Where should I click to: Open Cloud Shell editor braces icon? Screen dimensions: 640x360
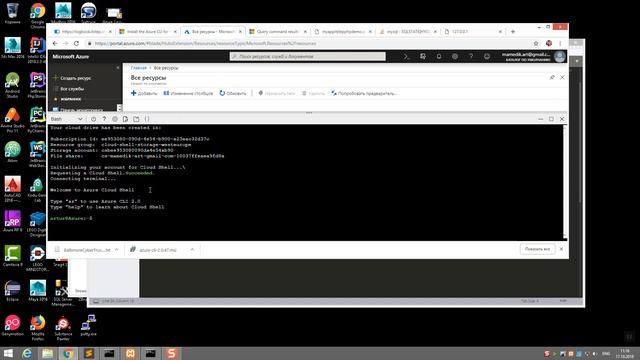(x=147, y=119)
